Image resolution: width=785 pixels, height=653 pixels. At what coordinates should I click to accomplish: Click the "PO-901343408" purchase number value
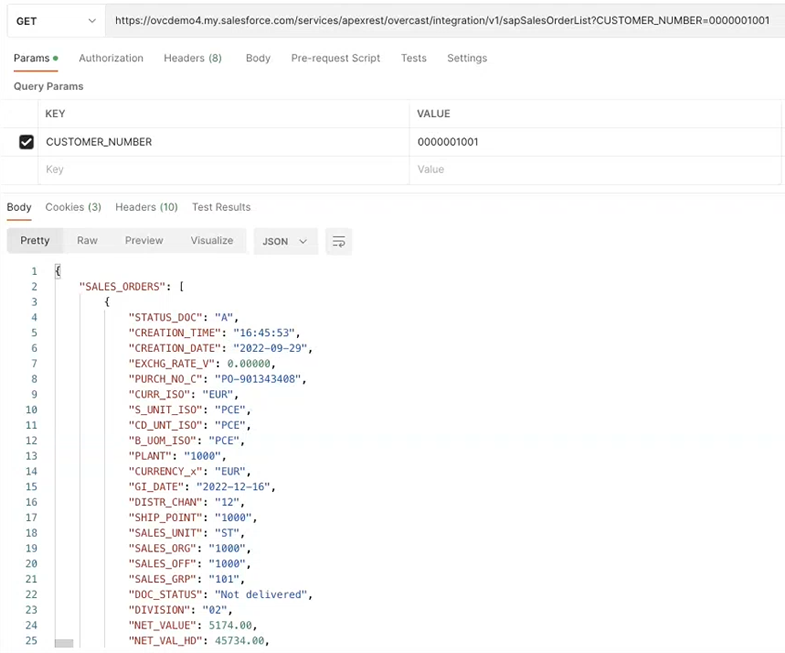click(x=258, y=379)
